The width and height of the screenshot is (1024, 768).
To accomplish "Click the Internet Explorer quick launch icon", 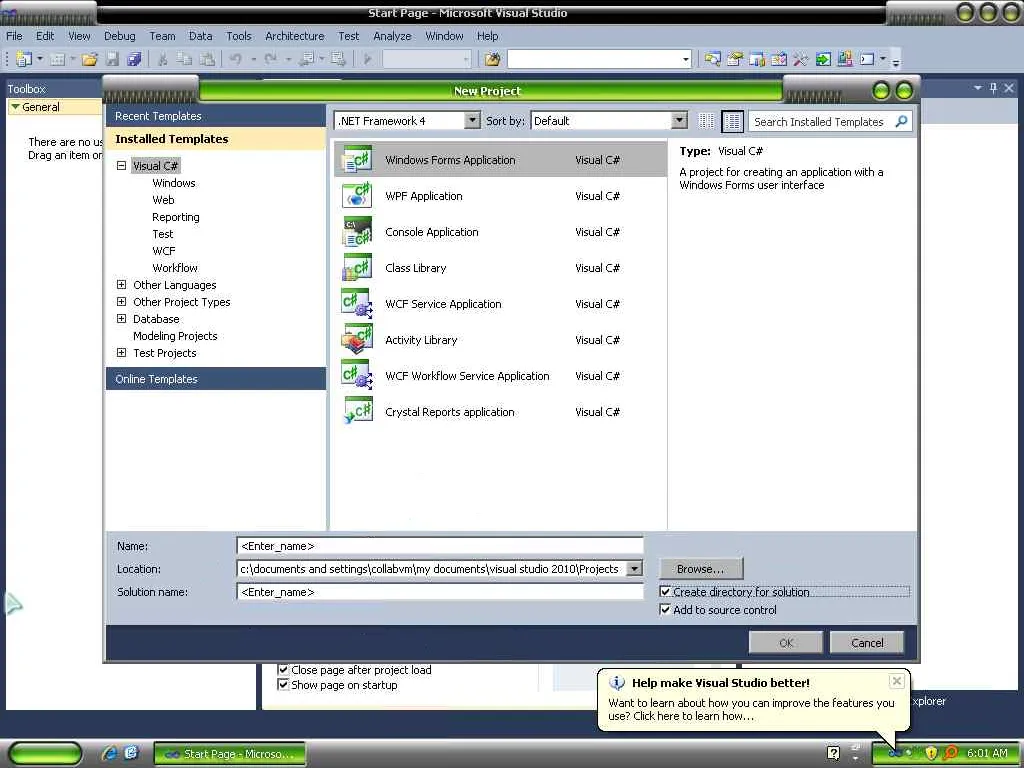I will [x=110, y=753].
